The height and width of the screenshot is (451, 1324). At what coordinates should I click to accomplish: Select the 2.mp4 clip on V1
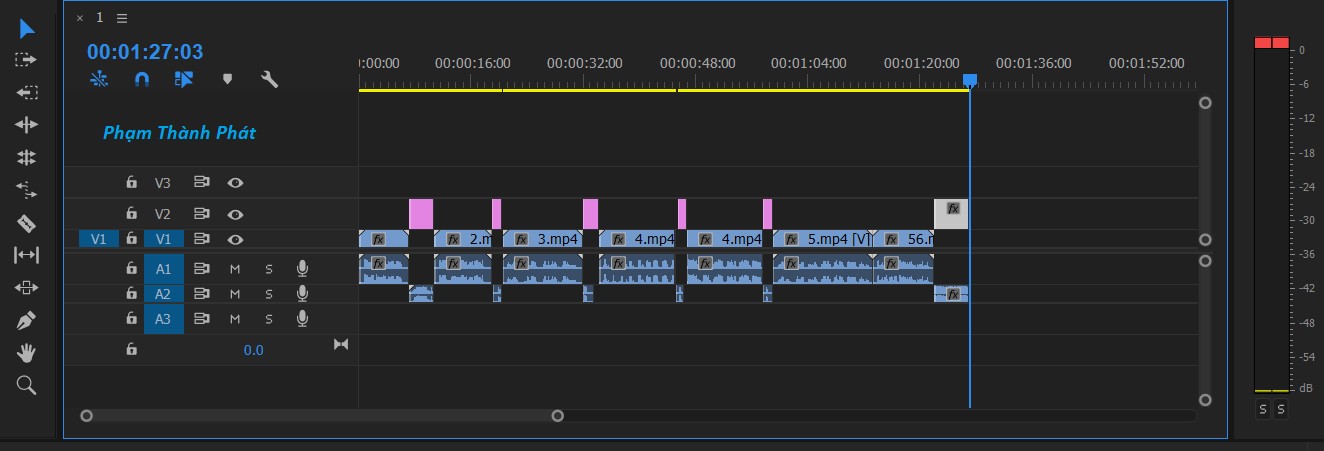pos(463,239)
